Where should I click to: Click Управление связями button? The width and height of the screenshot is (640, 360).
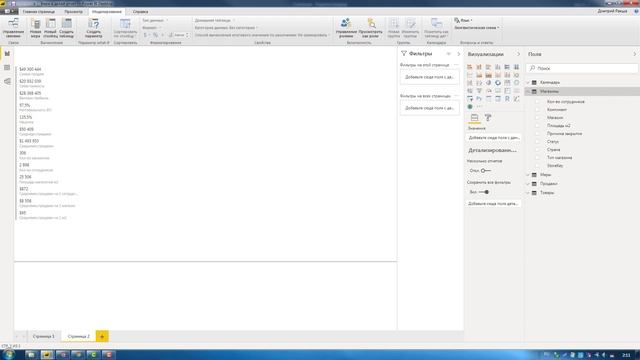(x=13, y=28)
